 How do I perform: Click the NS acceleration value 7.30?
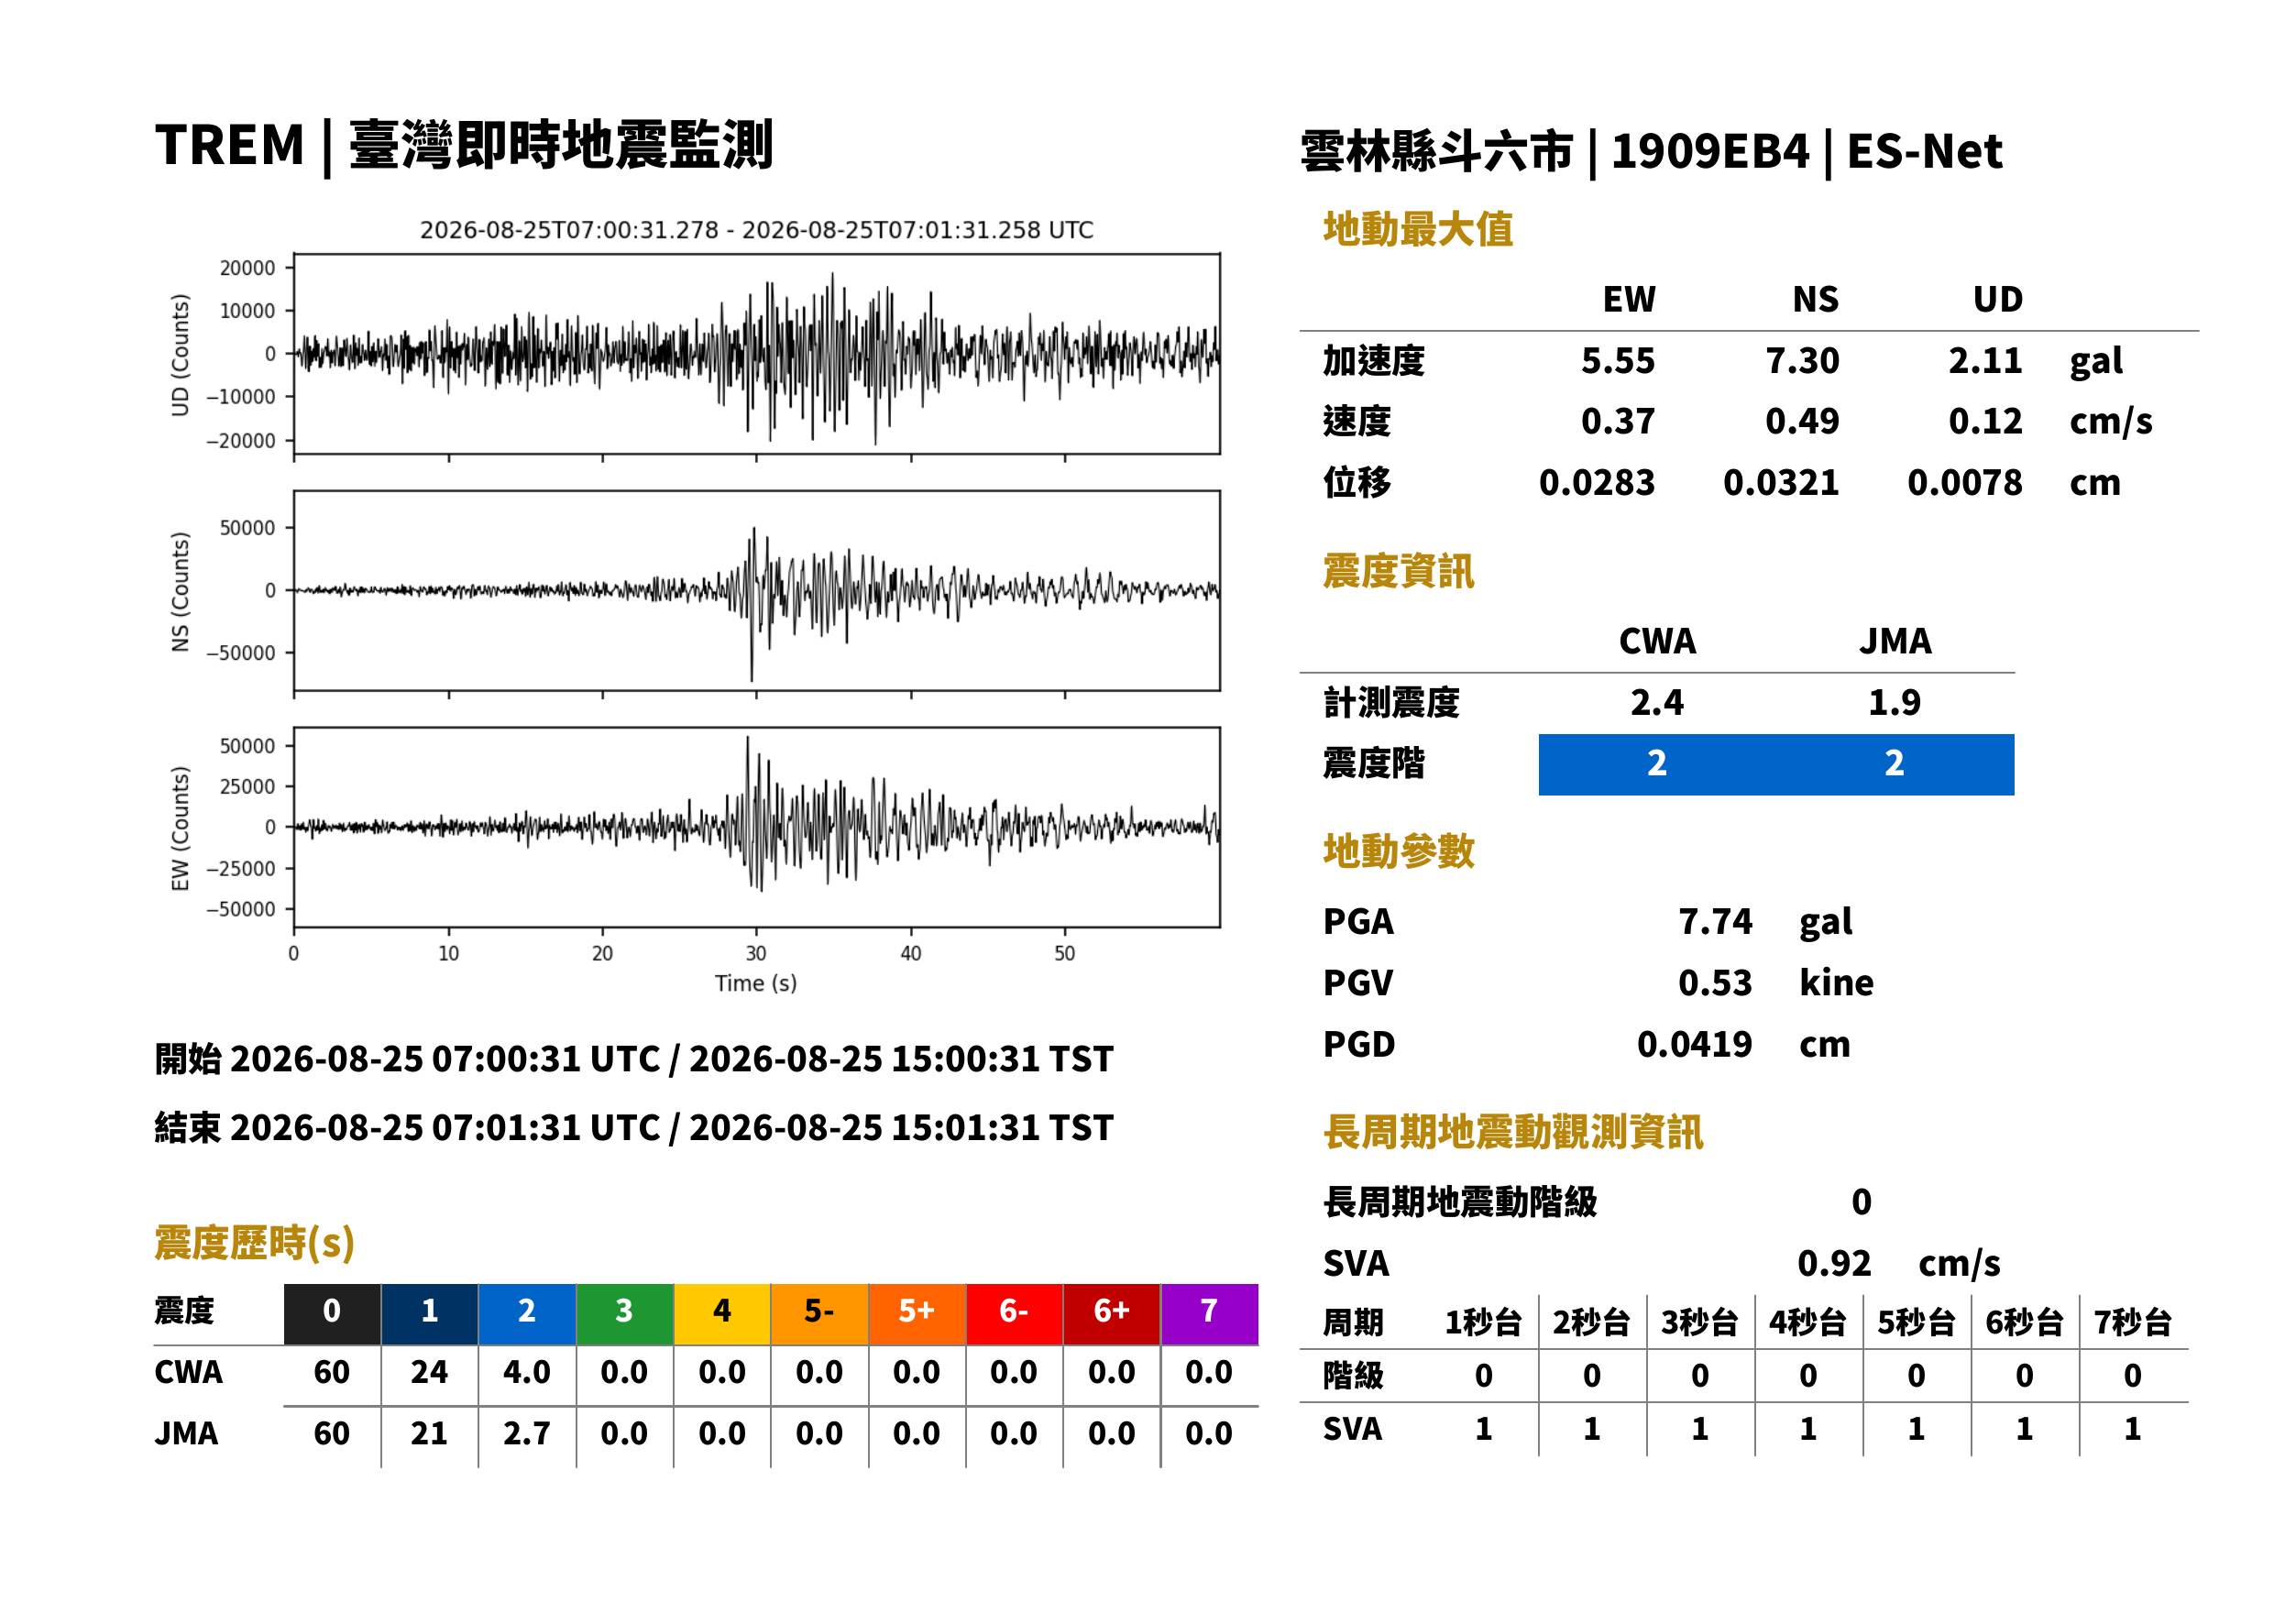coord(1802,361)
